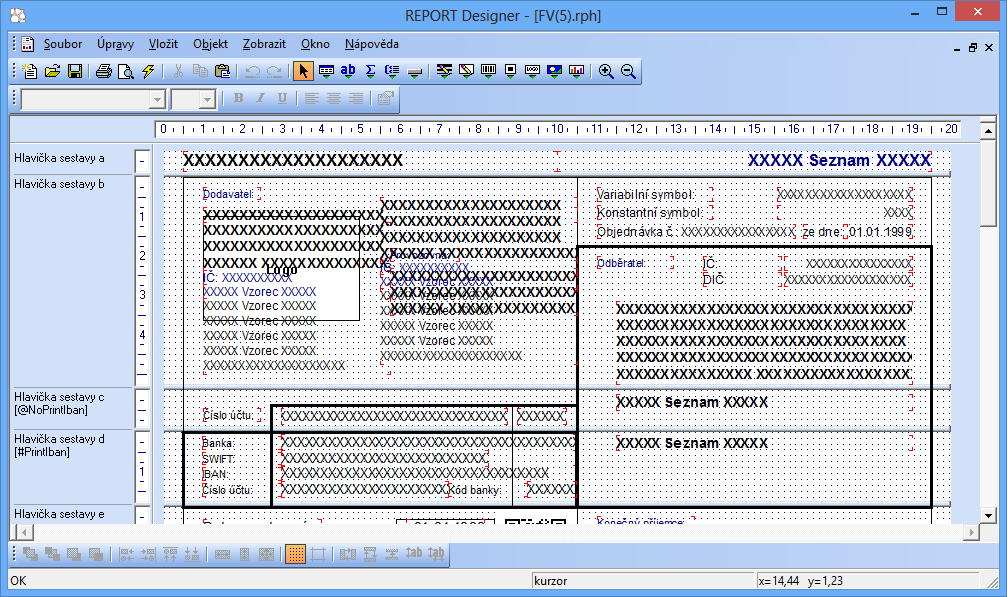
Task: Open a file with the folder icon
Action: [x=52, y=71]
